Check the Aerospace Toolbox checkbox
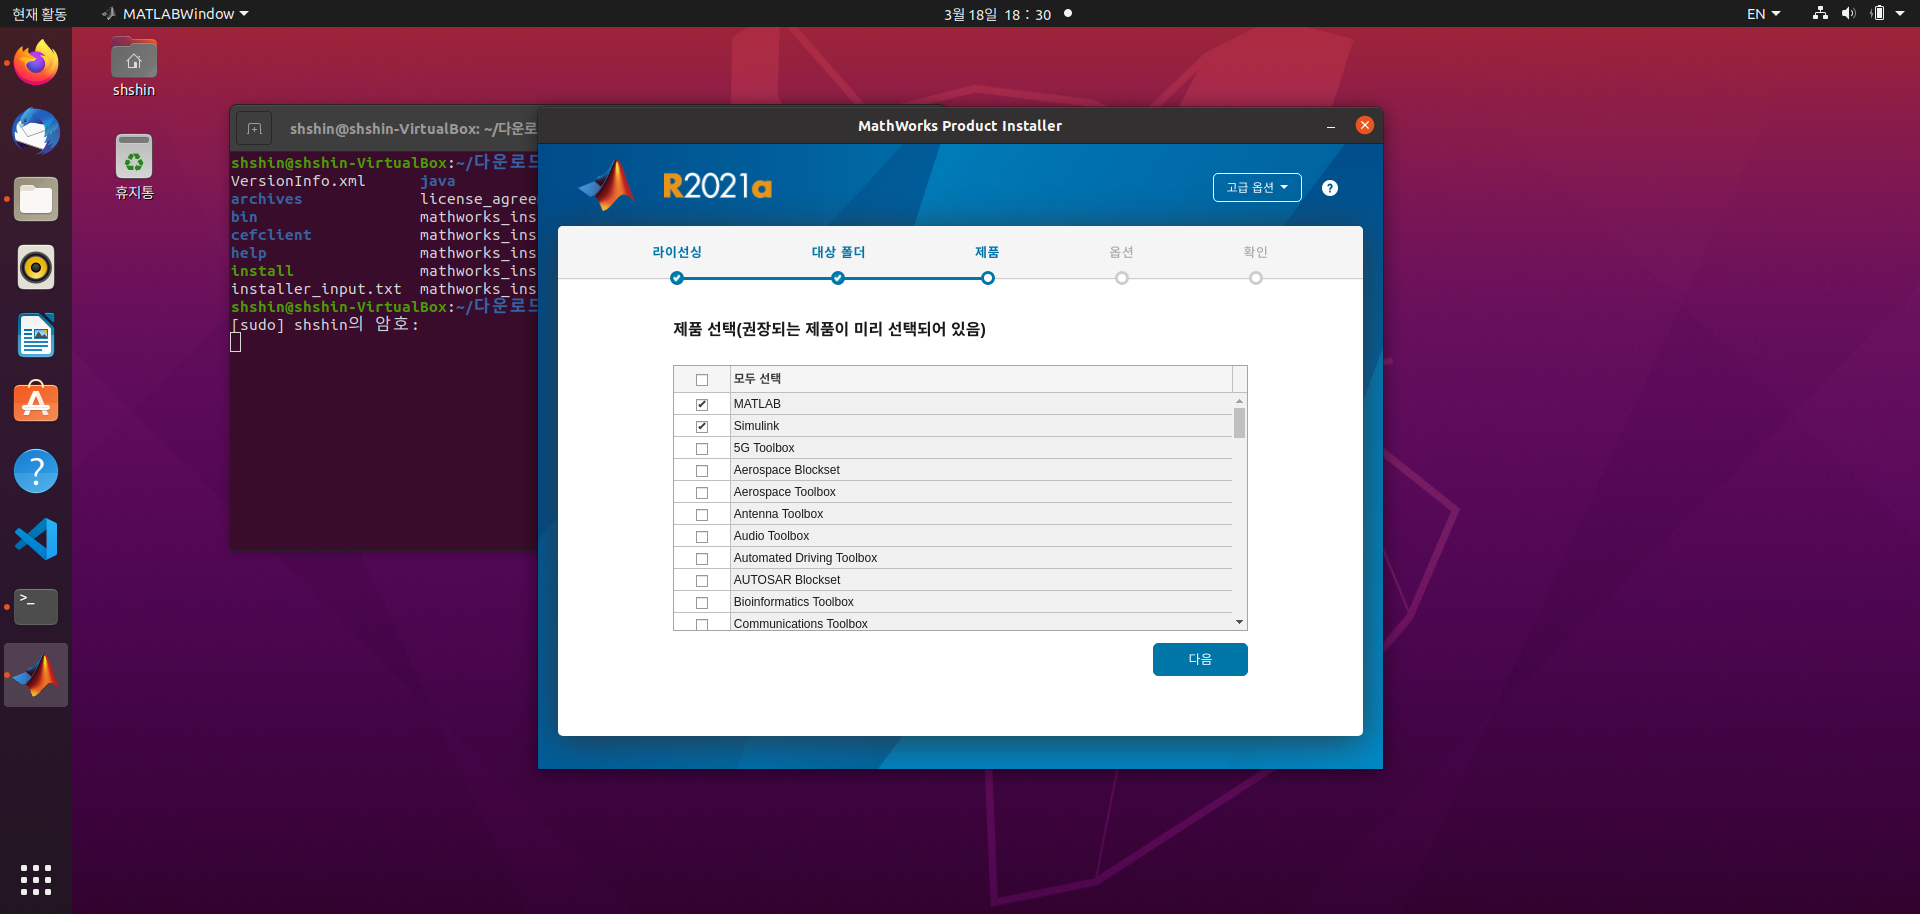Screen dimensions: 1920x914 (x=702, y=493)
